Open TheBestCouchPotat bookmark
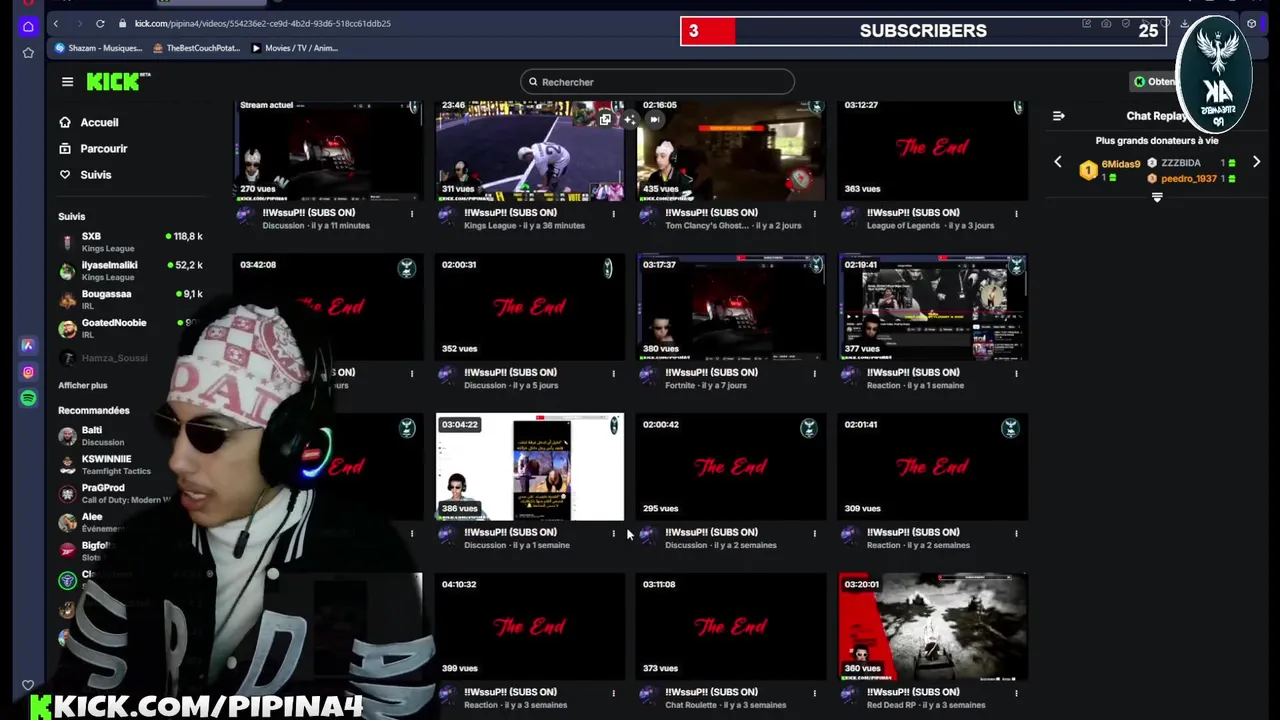This screenshot has width=1280, height=720. pos(197,48)
